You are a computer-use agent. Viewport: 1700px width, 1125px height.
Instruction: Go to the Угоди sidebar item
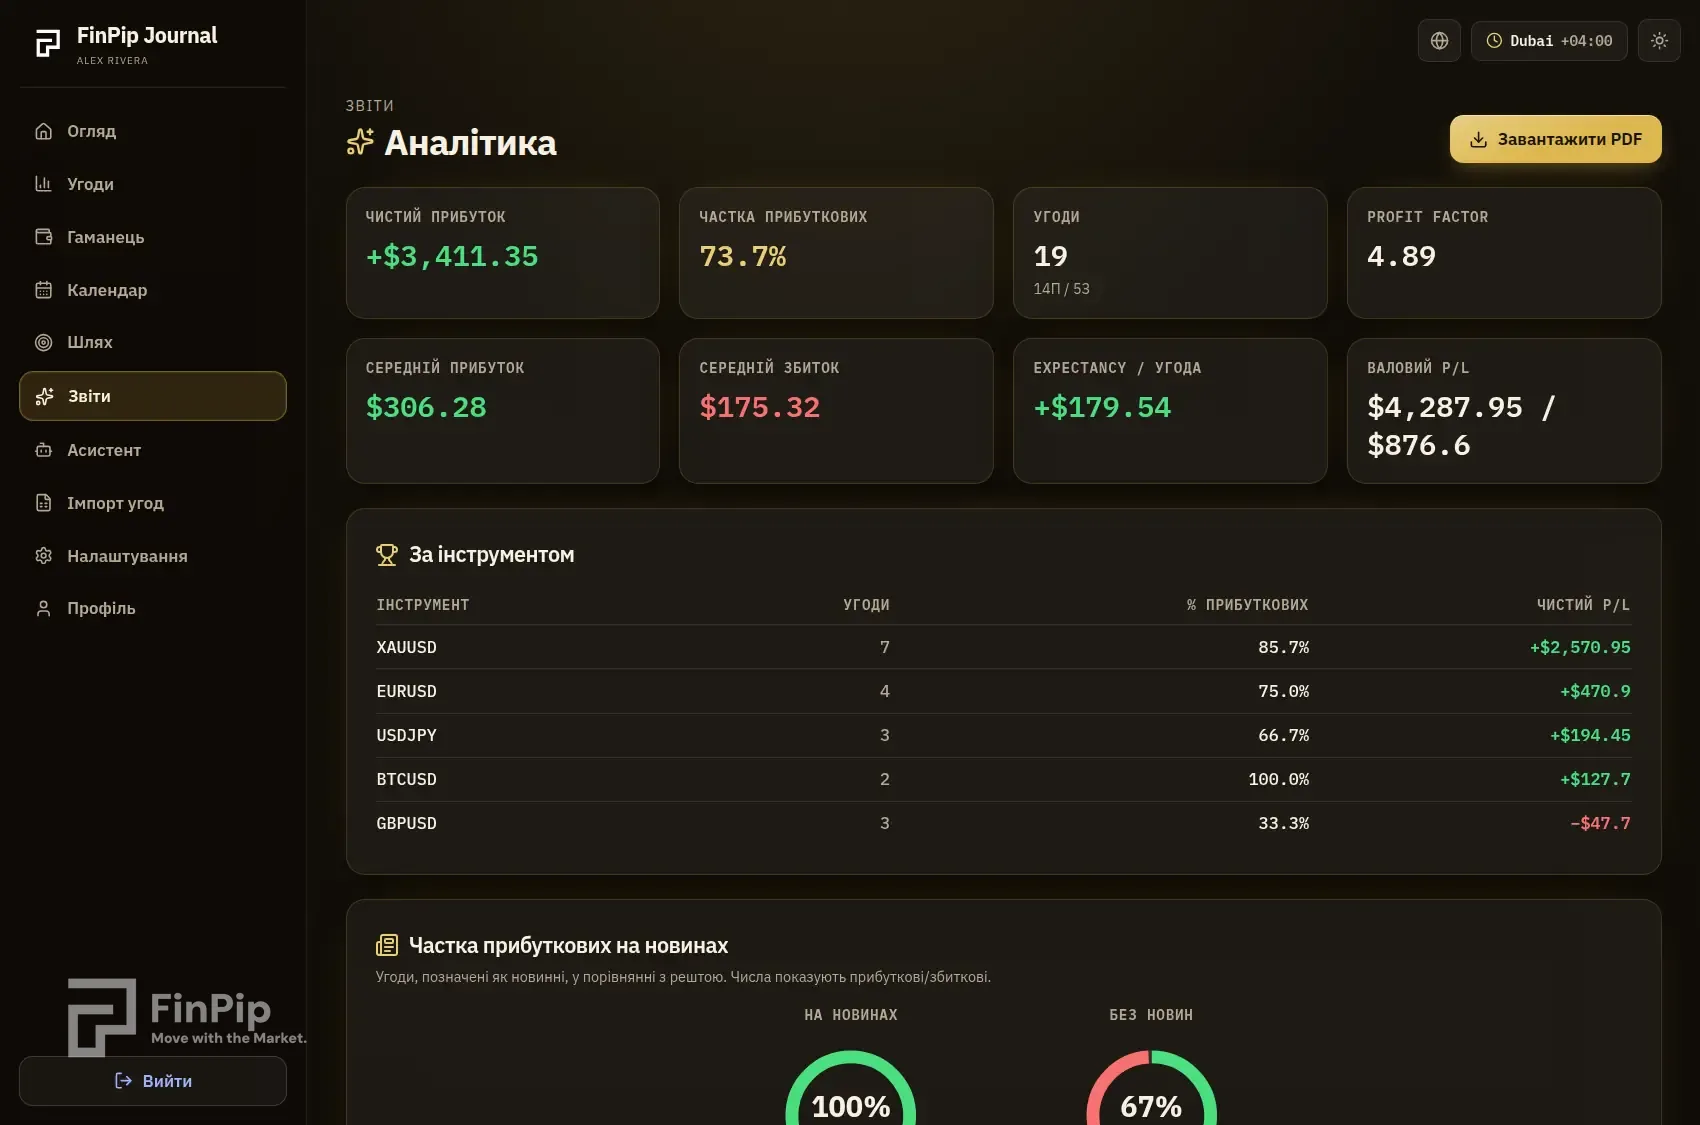153,184
